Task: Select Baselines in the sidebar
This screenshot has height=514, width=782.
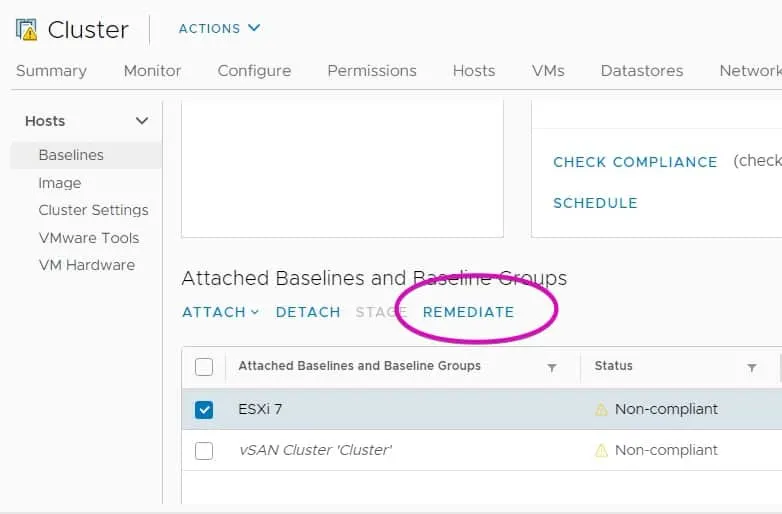Action: click(x=86, y=155)
